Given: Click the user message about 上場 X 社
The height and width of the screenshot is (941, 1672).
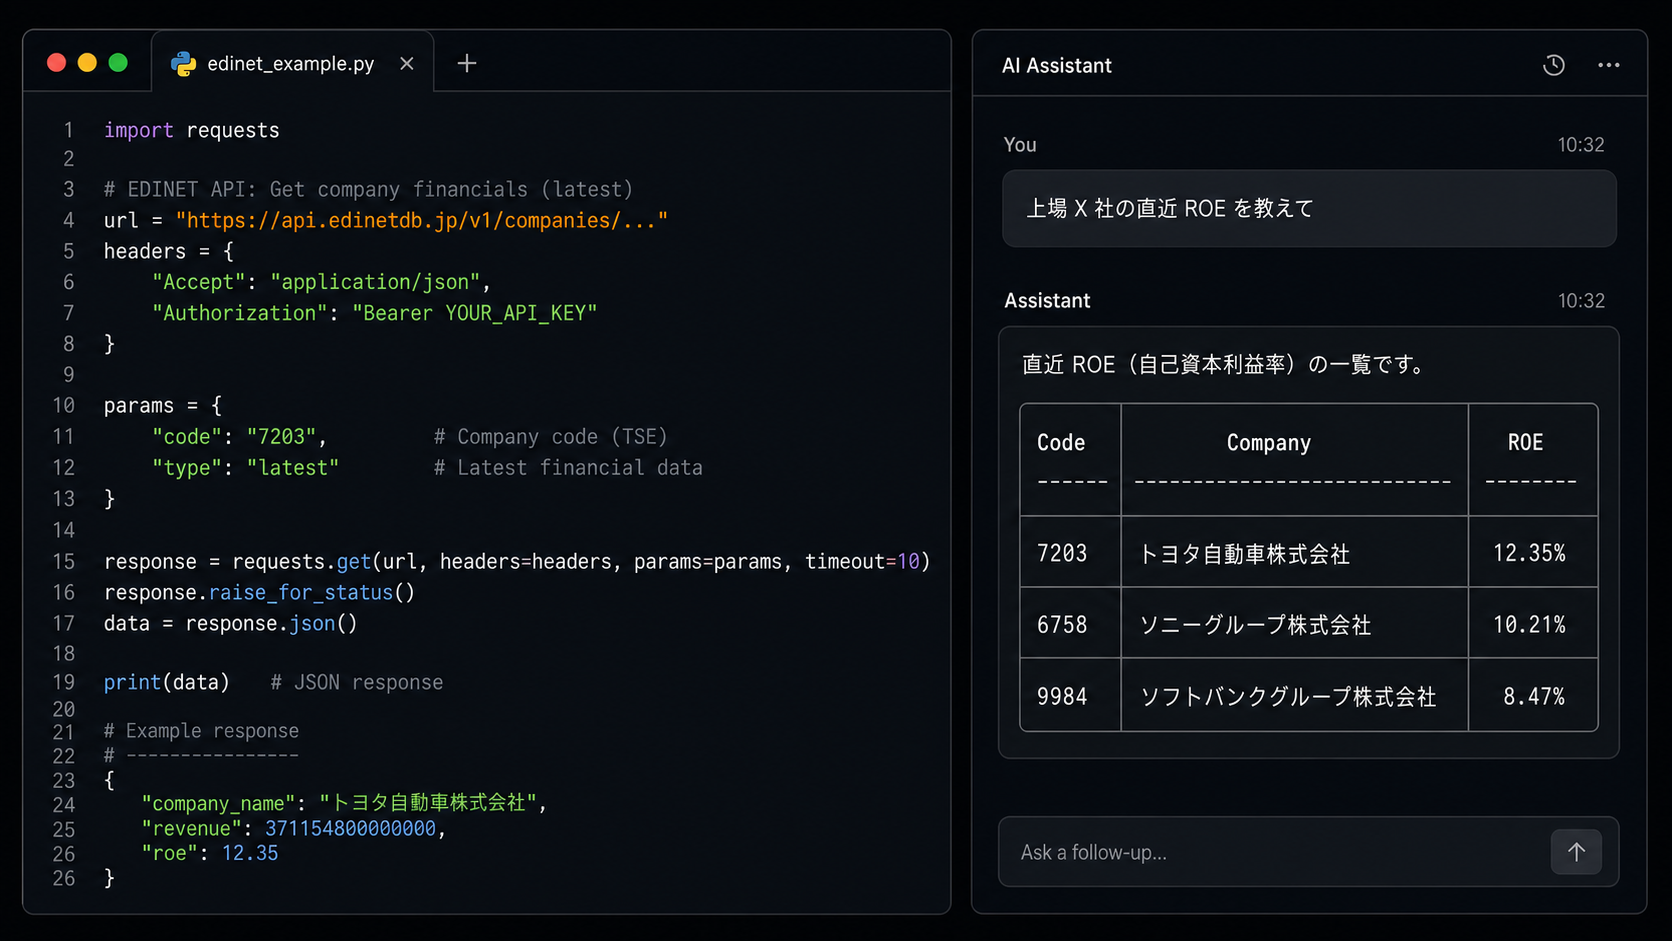Looking at the screenshot, I should [x=1309, y=208].
